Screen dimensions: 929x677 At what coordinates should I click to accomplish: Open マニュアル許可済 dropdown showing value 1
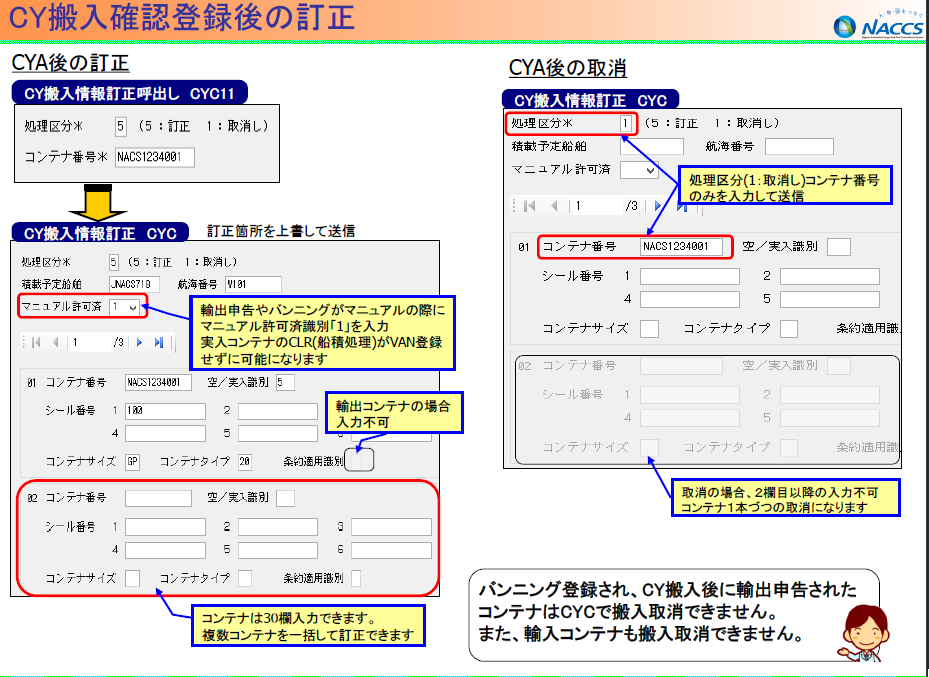(x=128, y=307)
